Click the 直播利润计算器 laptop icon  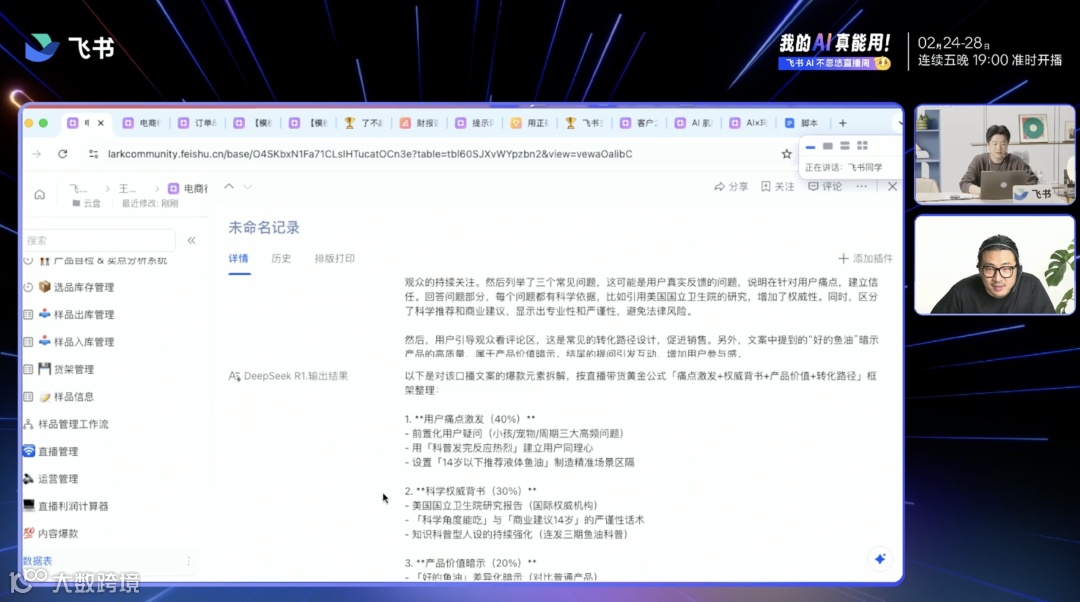(29, 506)
